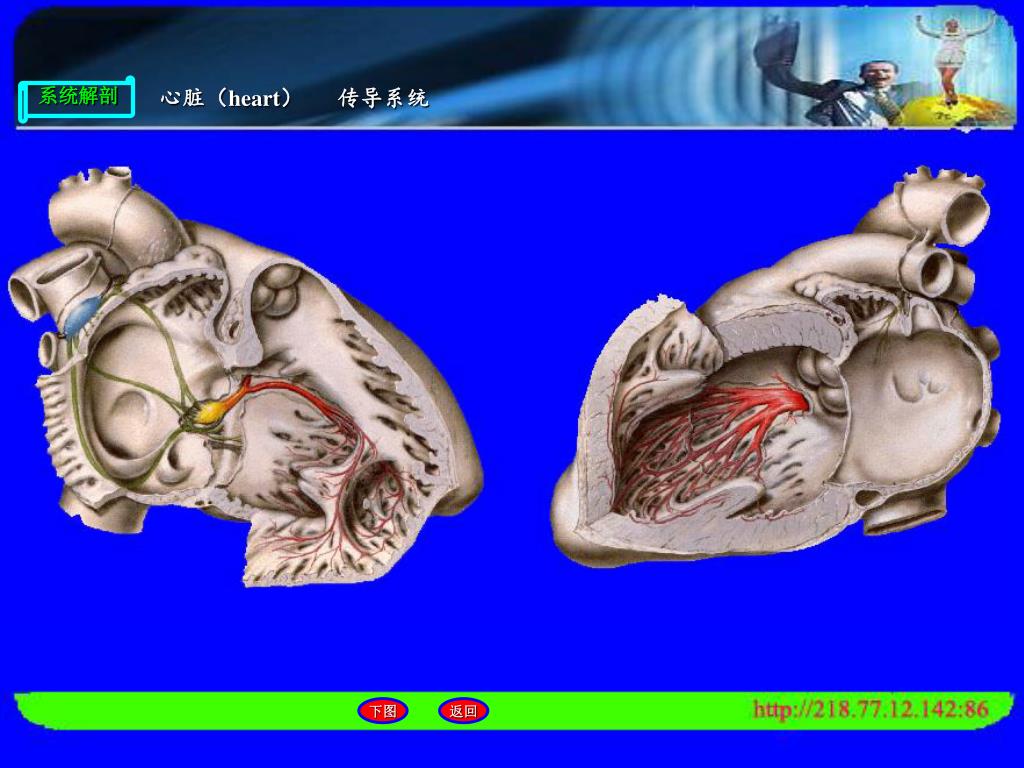1024x768 pixels.
Task: Click the red 下图 button
Action: pyautogui.click(x=383, y=711)
